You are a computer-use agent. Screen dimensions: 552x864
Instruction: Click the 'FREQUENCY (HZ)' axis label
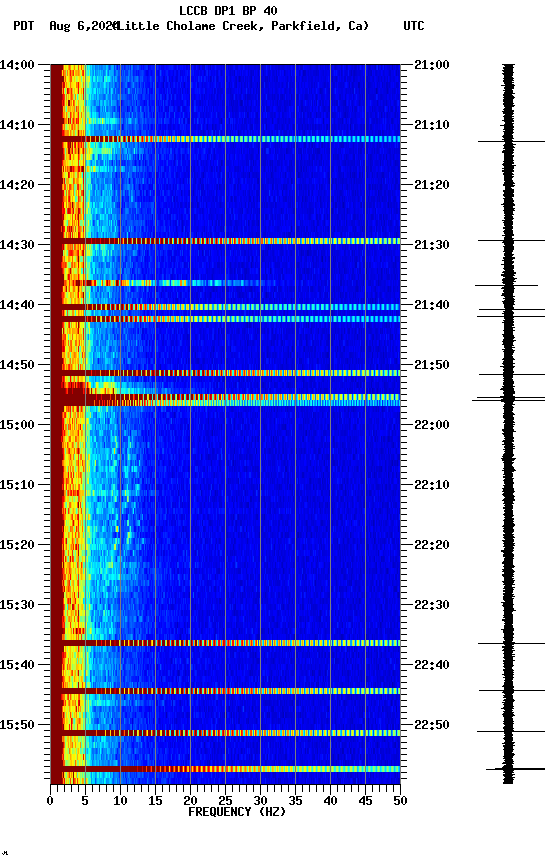pyautogui.click(x=237, y=812)
